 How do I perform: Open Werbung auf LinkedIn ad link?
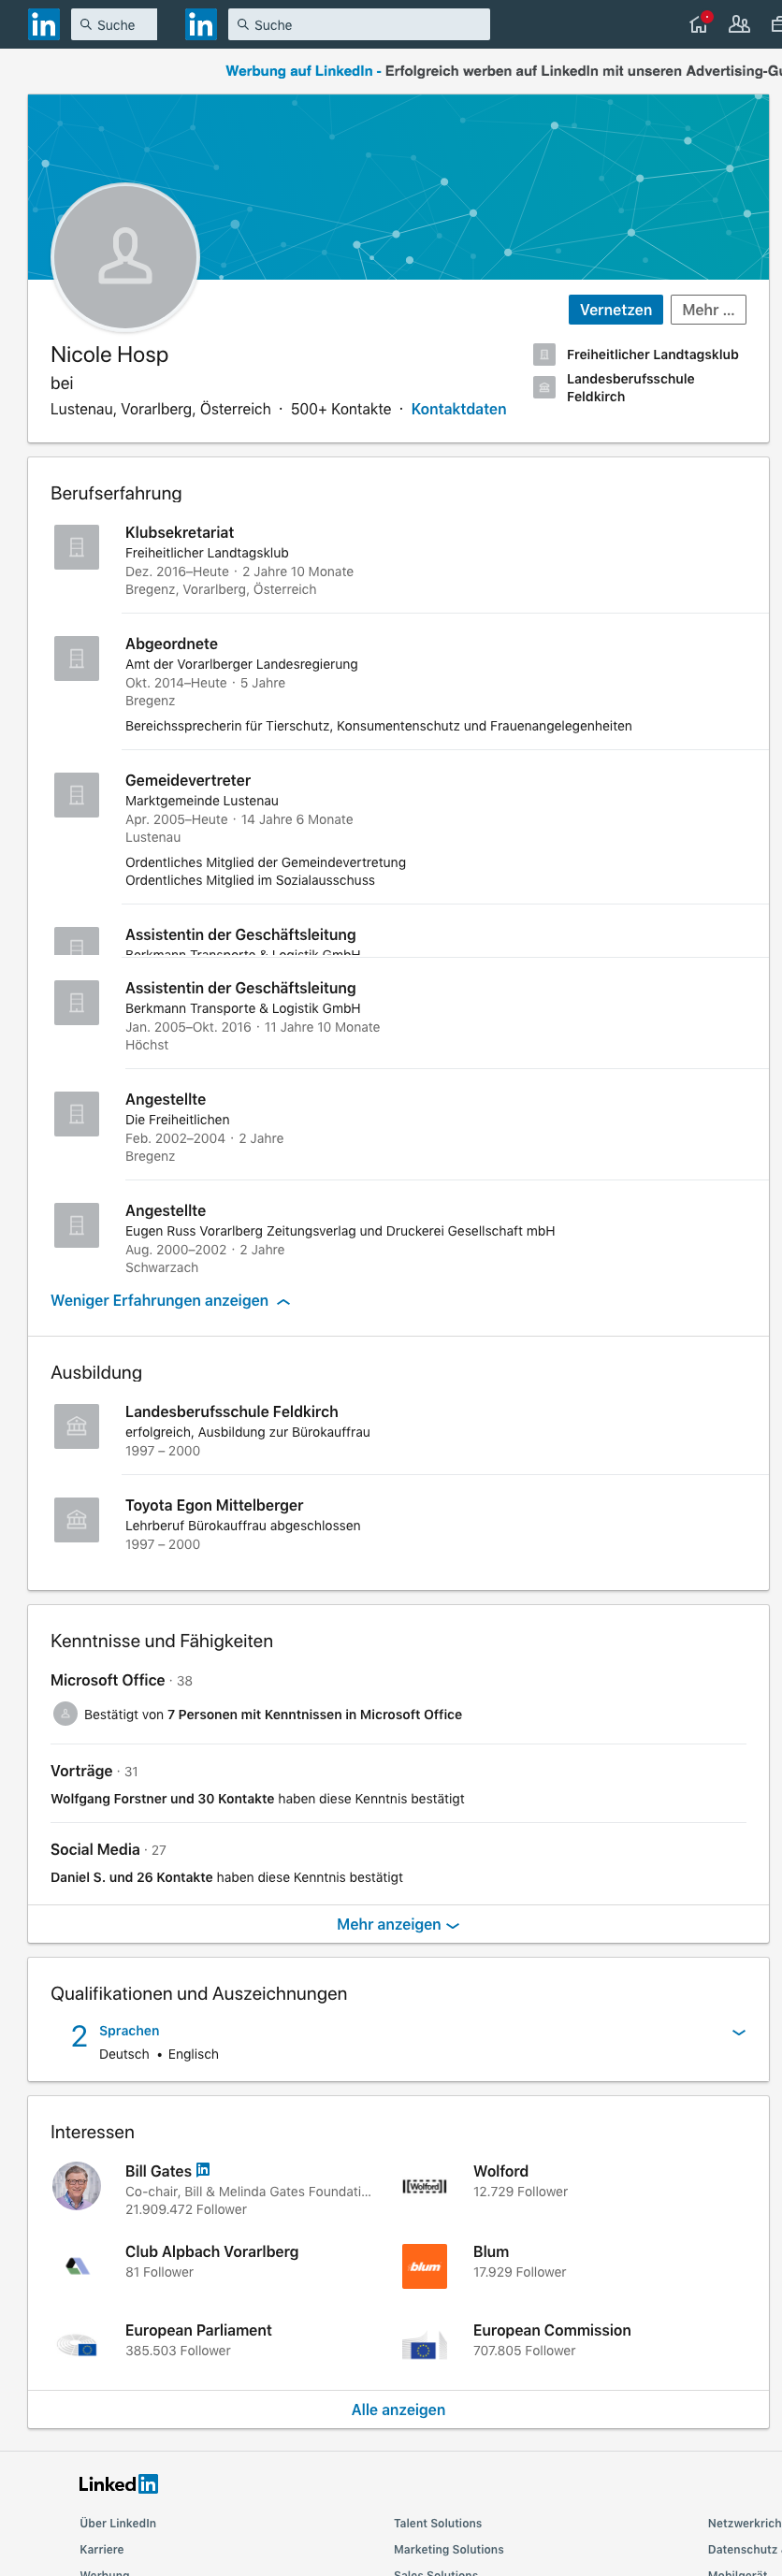298,71
